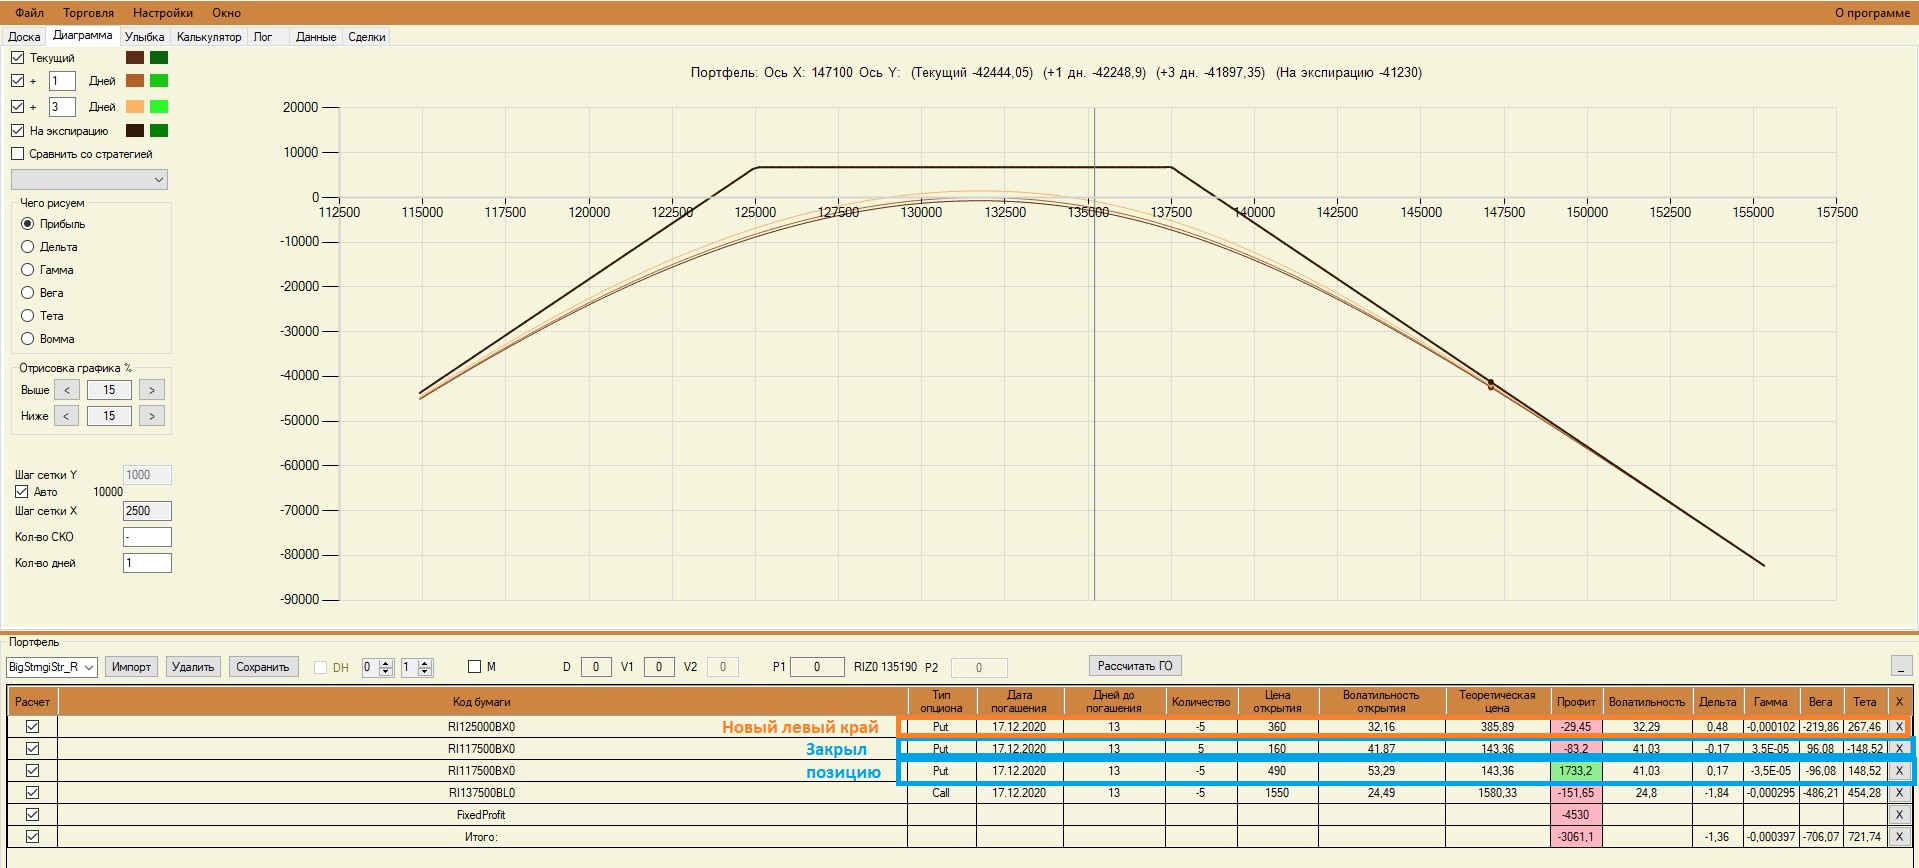Select the Дельта plot option
Image resolution: width=1919 pixels, height=868 pixels.
click(x=28, y=247)
